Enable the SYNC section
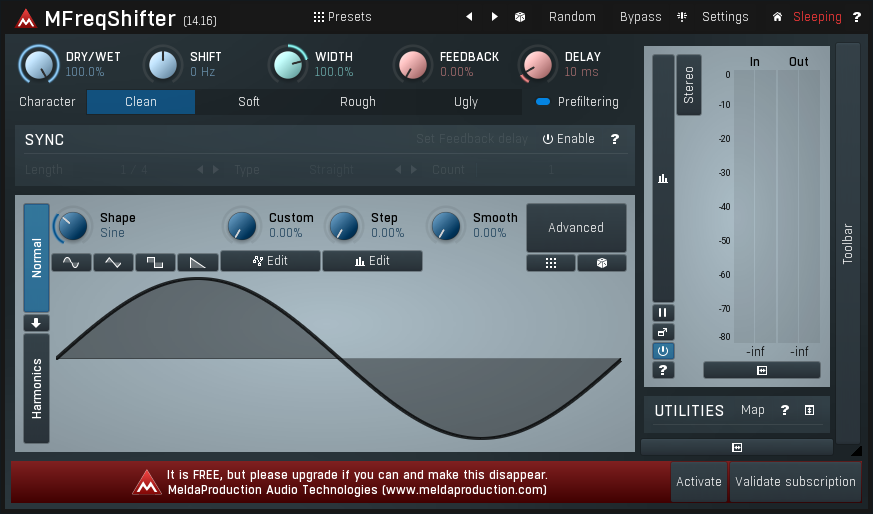The height and width of the screenshot is (514, 873). point(568,139)
